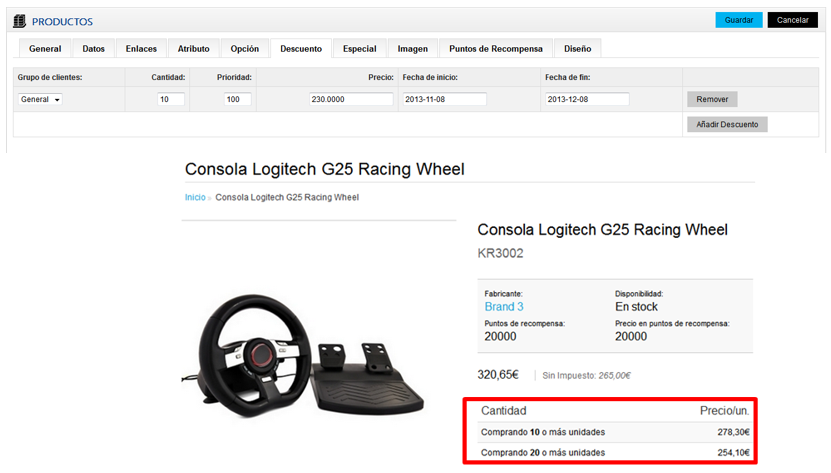The image size is (831, 473).
Task: Switch to the Imagen tab
Action: click(412, 49)
